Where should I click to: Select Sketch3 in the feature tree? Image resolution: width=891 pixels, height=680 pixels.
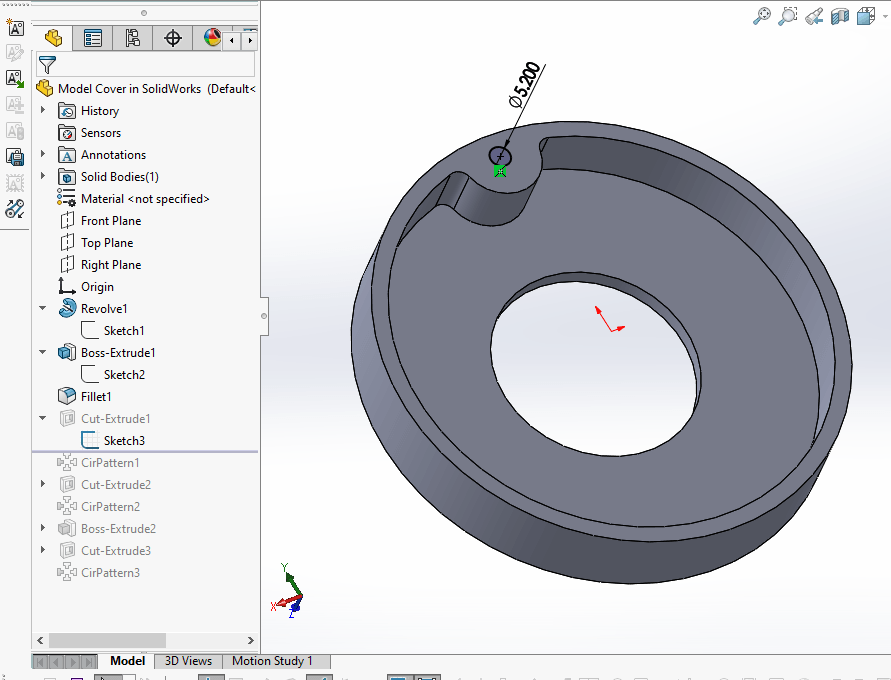124,441
